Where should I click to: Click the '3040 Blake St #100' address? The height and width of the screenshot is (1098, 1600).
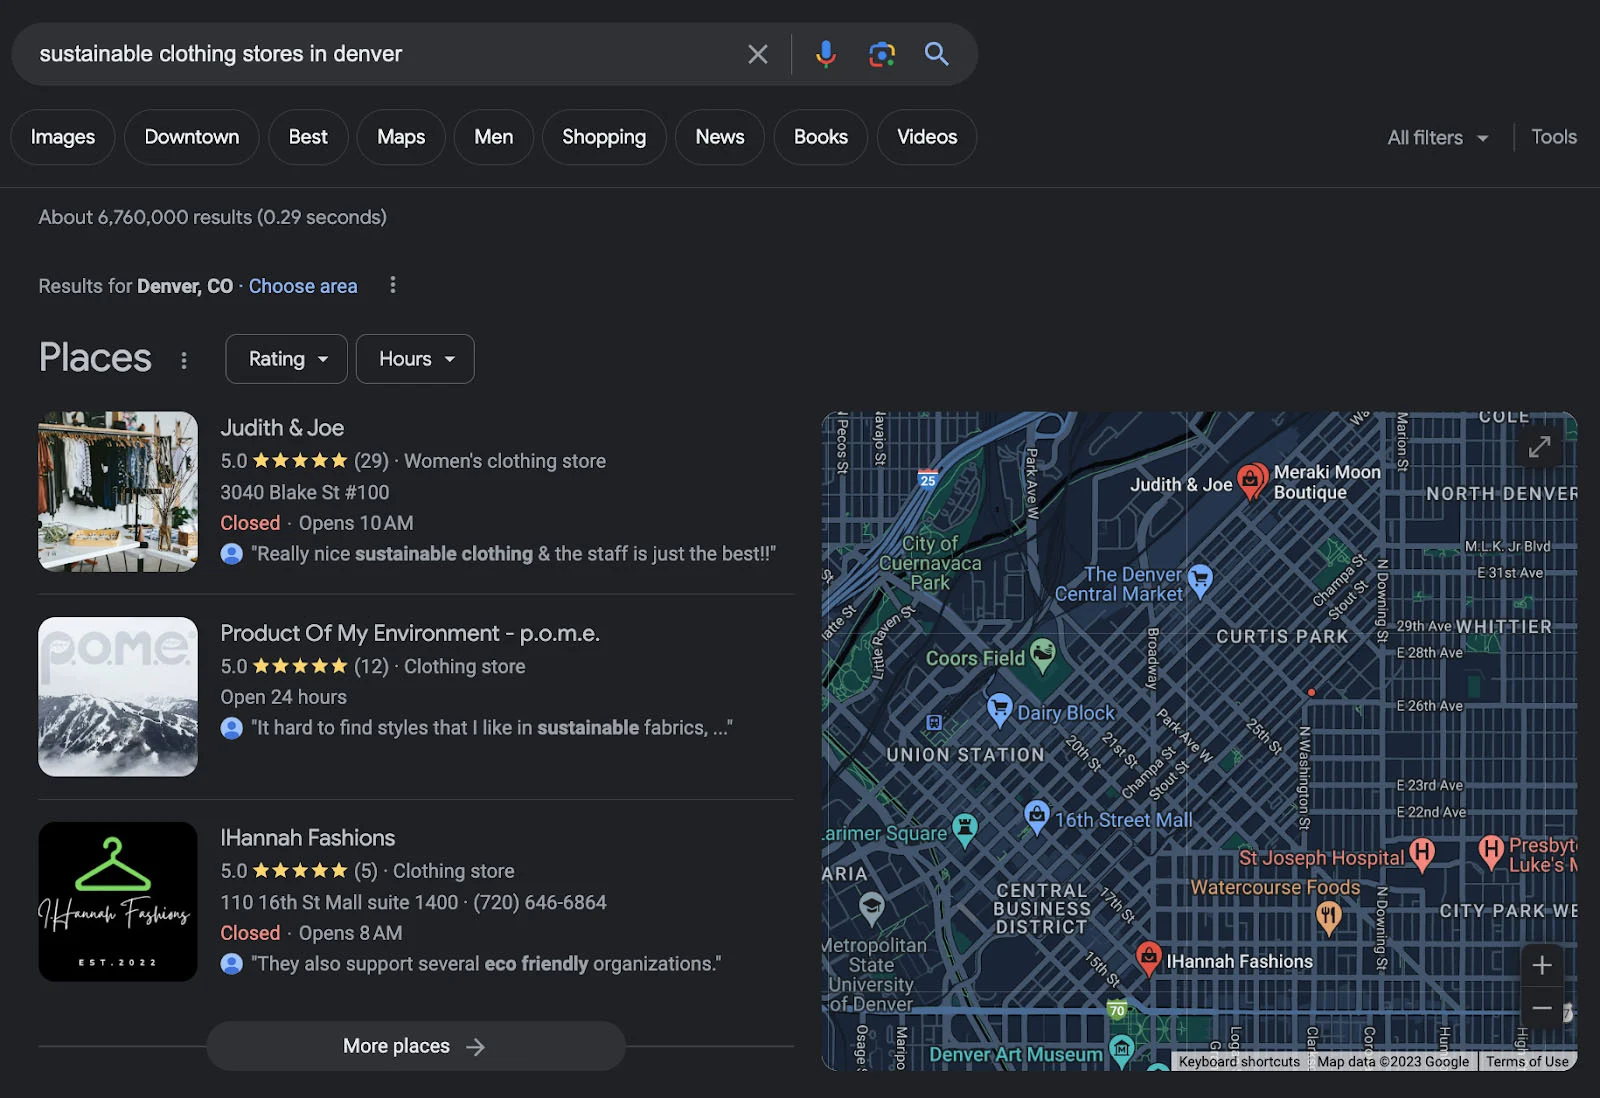tap(305, 493)
